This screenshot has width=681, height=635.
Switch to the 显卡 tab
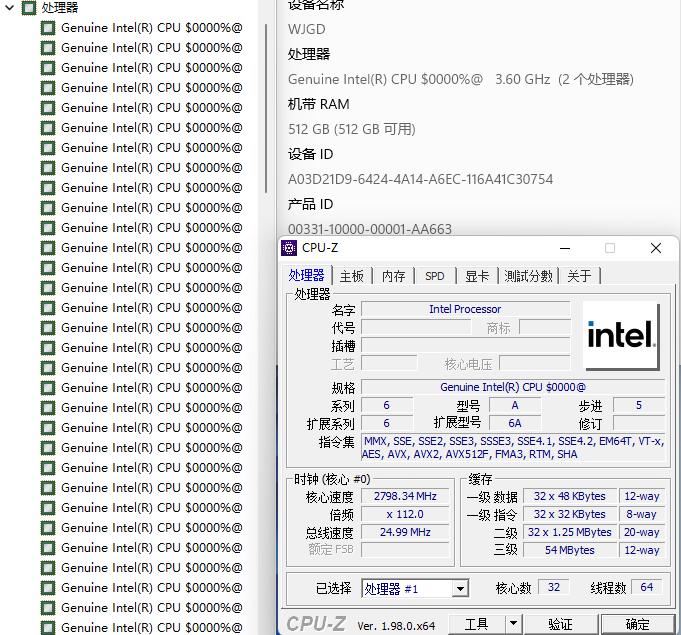477,276
